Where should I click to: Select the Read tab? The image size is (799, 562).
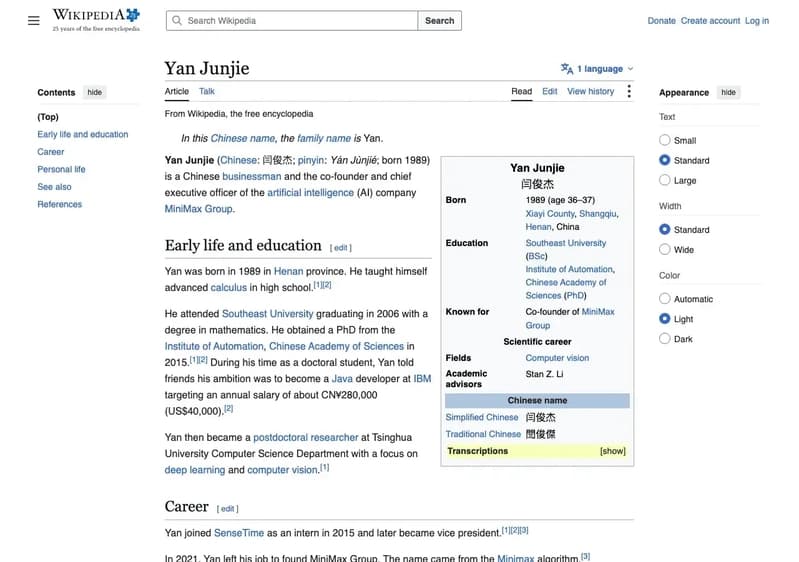click(x=521, y=91)
